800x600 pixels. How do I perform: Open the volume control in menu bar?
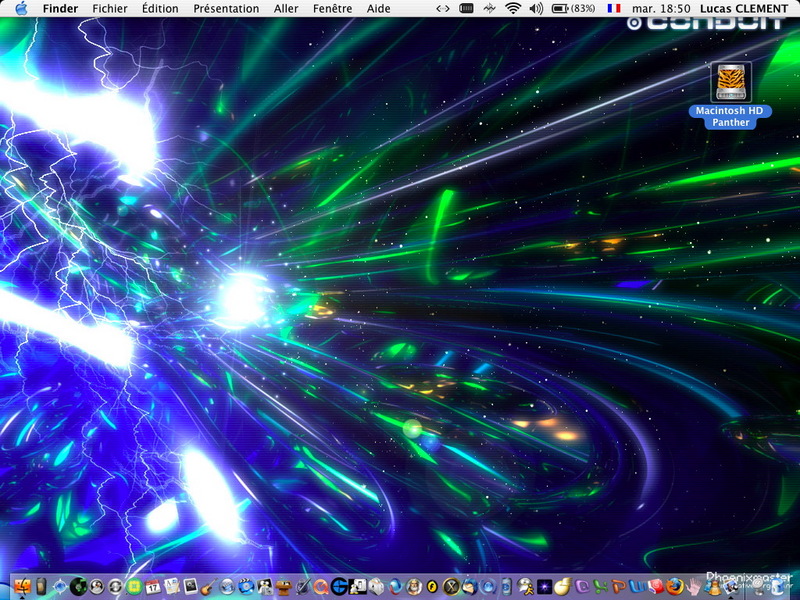click(x=536, y=8)
